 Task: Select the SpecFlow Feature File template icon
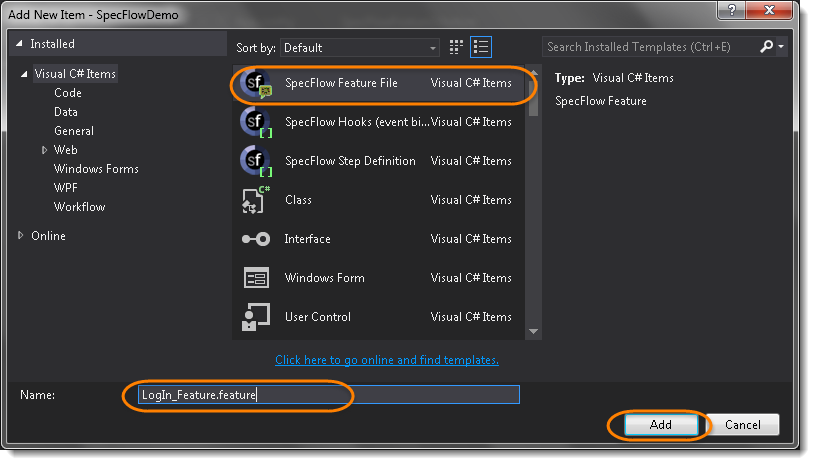point(256,83)
